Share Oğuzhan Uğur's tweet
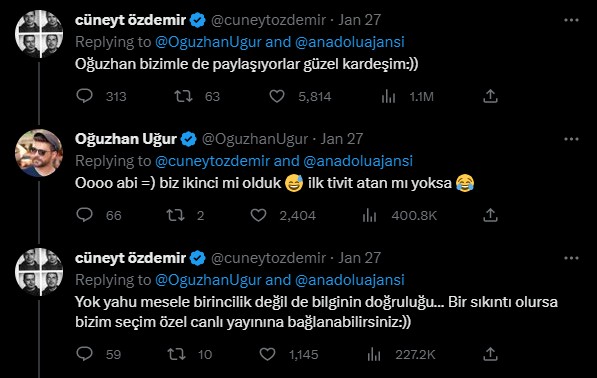The image size is (597, 378). click(x=490, y=215)
